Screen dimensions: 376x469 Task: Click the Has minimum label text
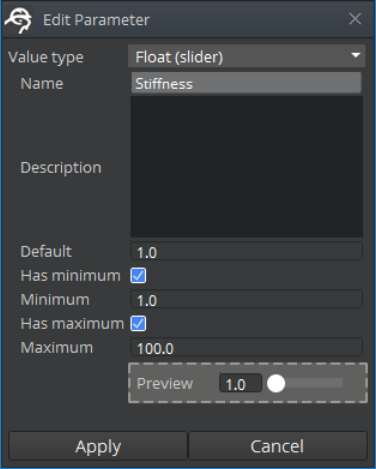pos(71,276)
